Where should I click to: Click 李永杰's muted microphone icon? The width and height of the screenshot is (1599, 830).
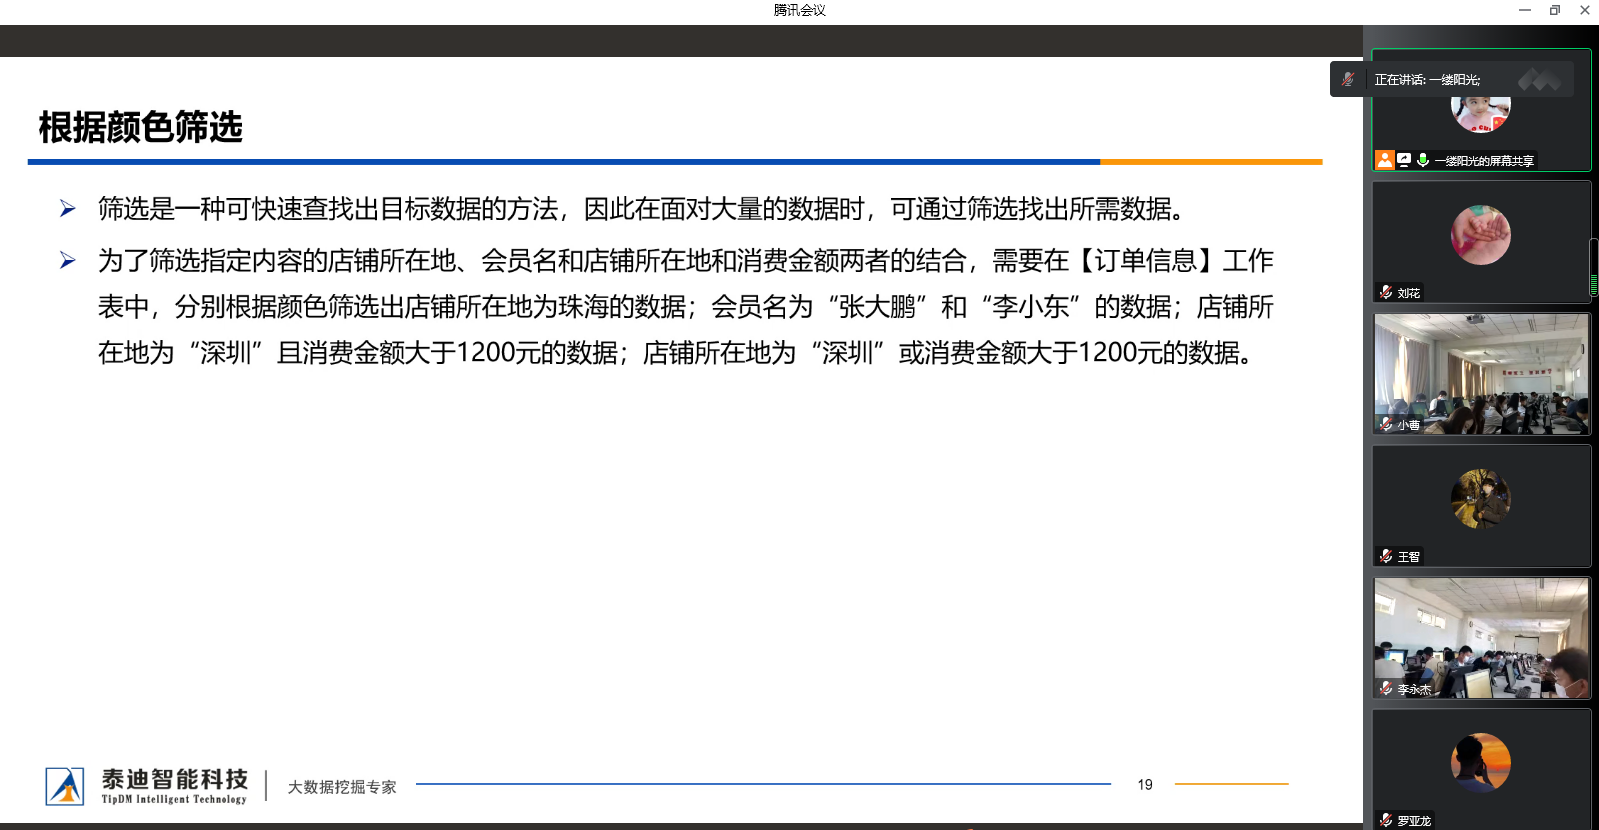(1386, 689)
